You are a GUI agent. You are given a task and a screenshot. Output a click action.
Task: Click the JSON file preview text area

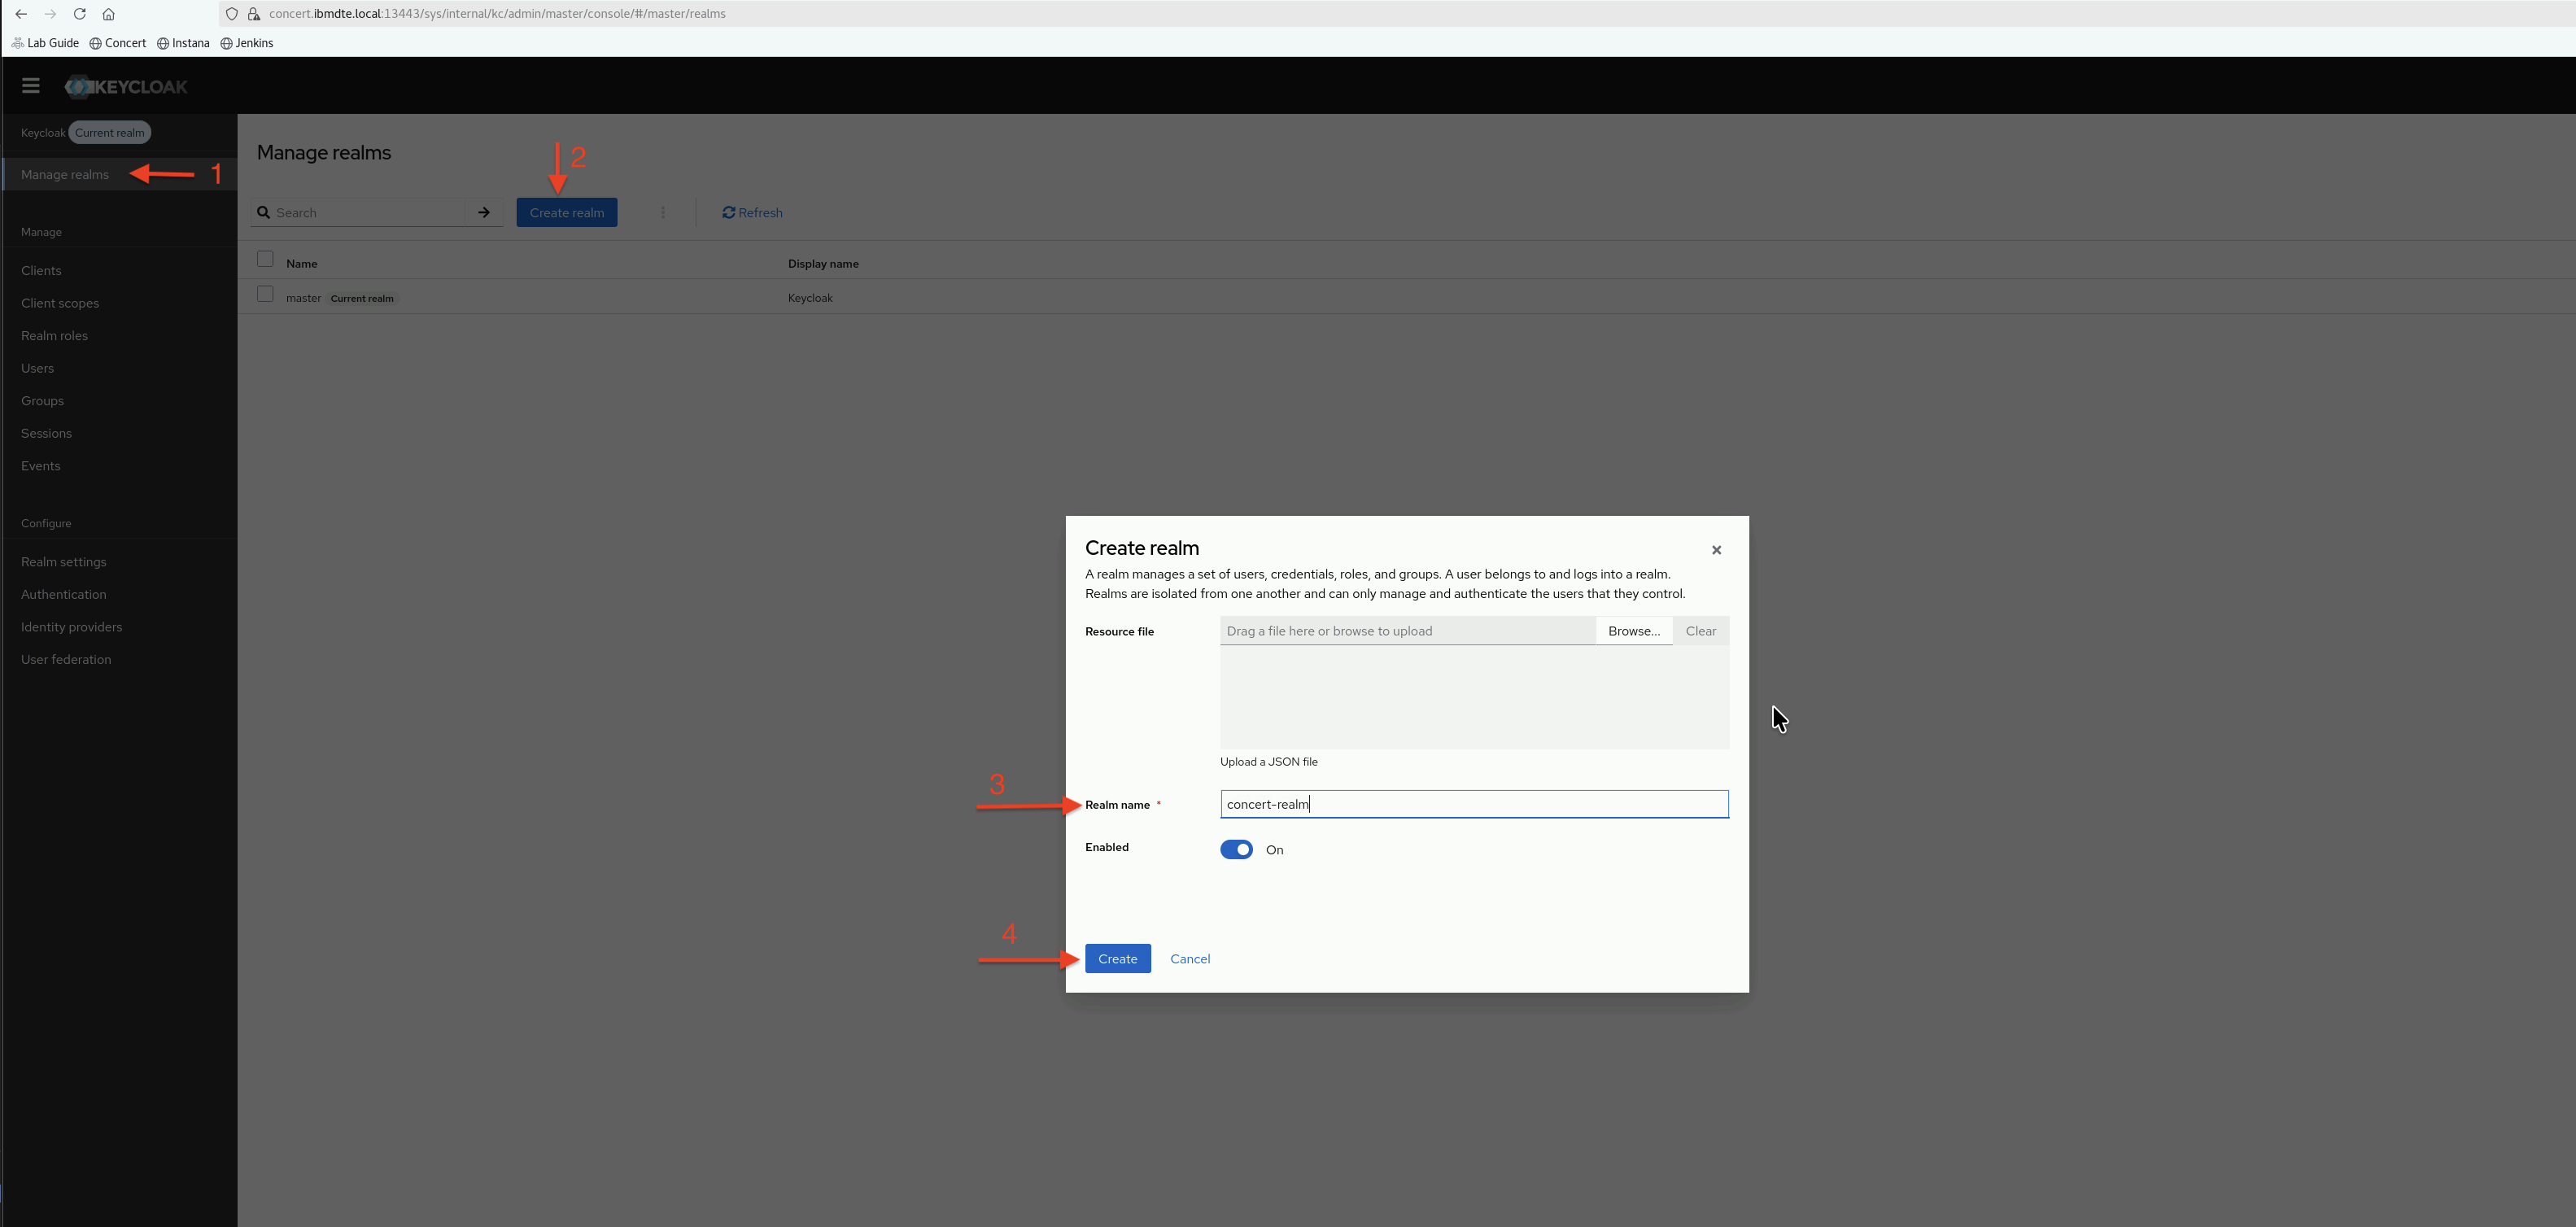point(1474,697)
